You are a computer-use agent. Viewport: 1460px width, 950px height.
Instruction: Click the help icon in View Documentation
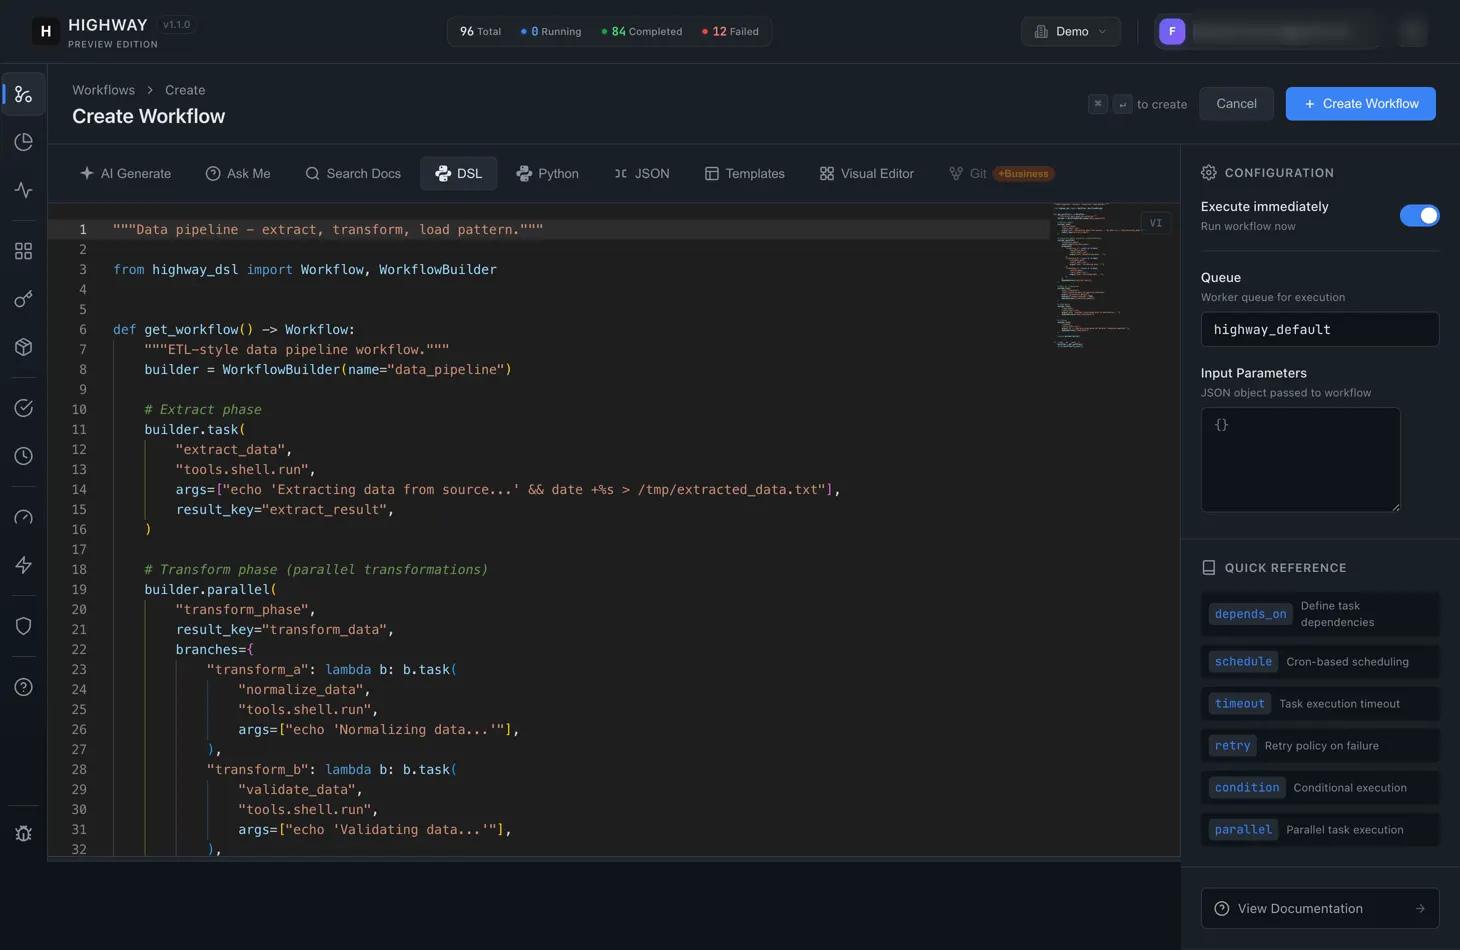[x=1222, y=909]
